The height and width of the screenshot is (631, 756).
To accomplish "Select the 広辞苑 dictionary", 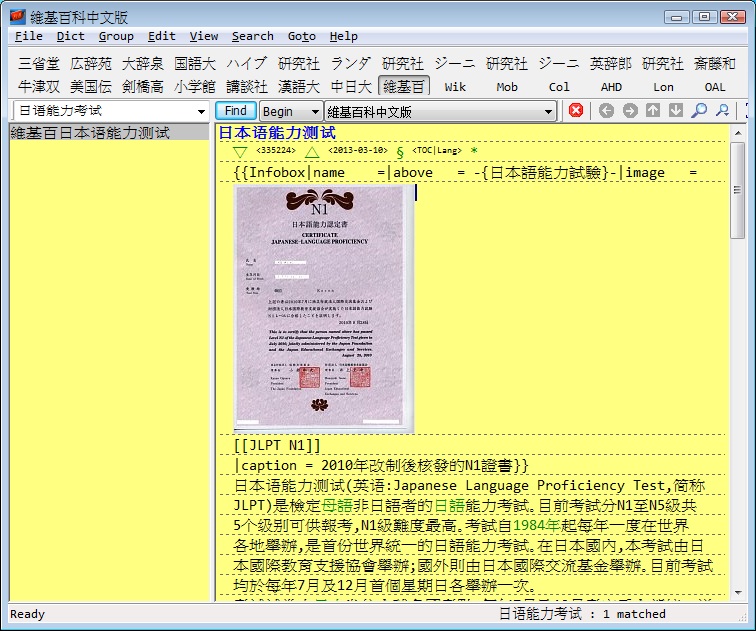I will (x=91, y=64).
